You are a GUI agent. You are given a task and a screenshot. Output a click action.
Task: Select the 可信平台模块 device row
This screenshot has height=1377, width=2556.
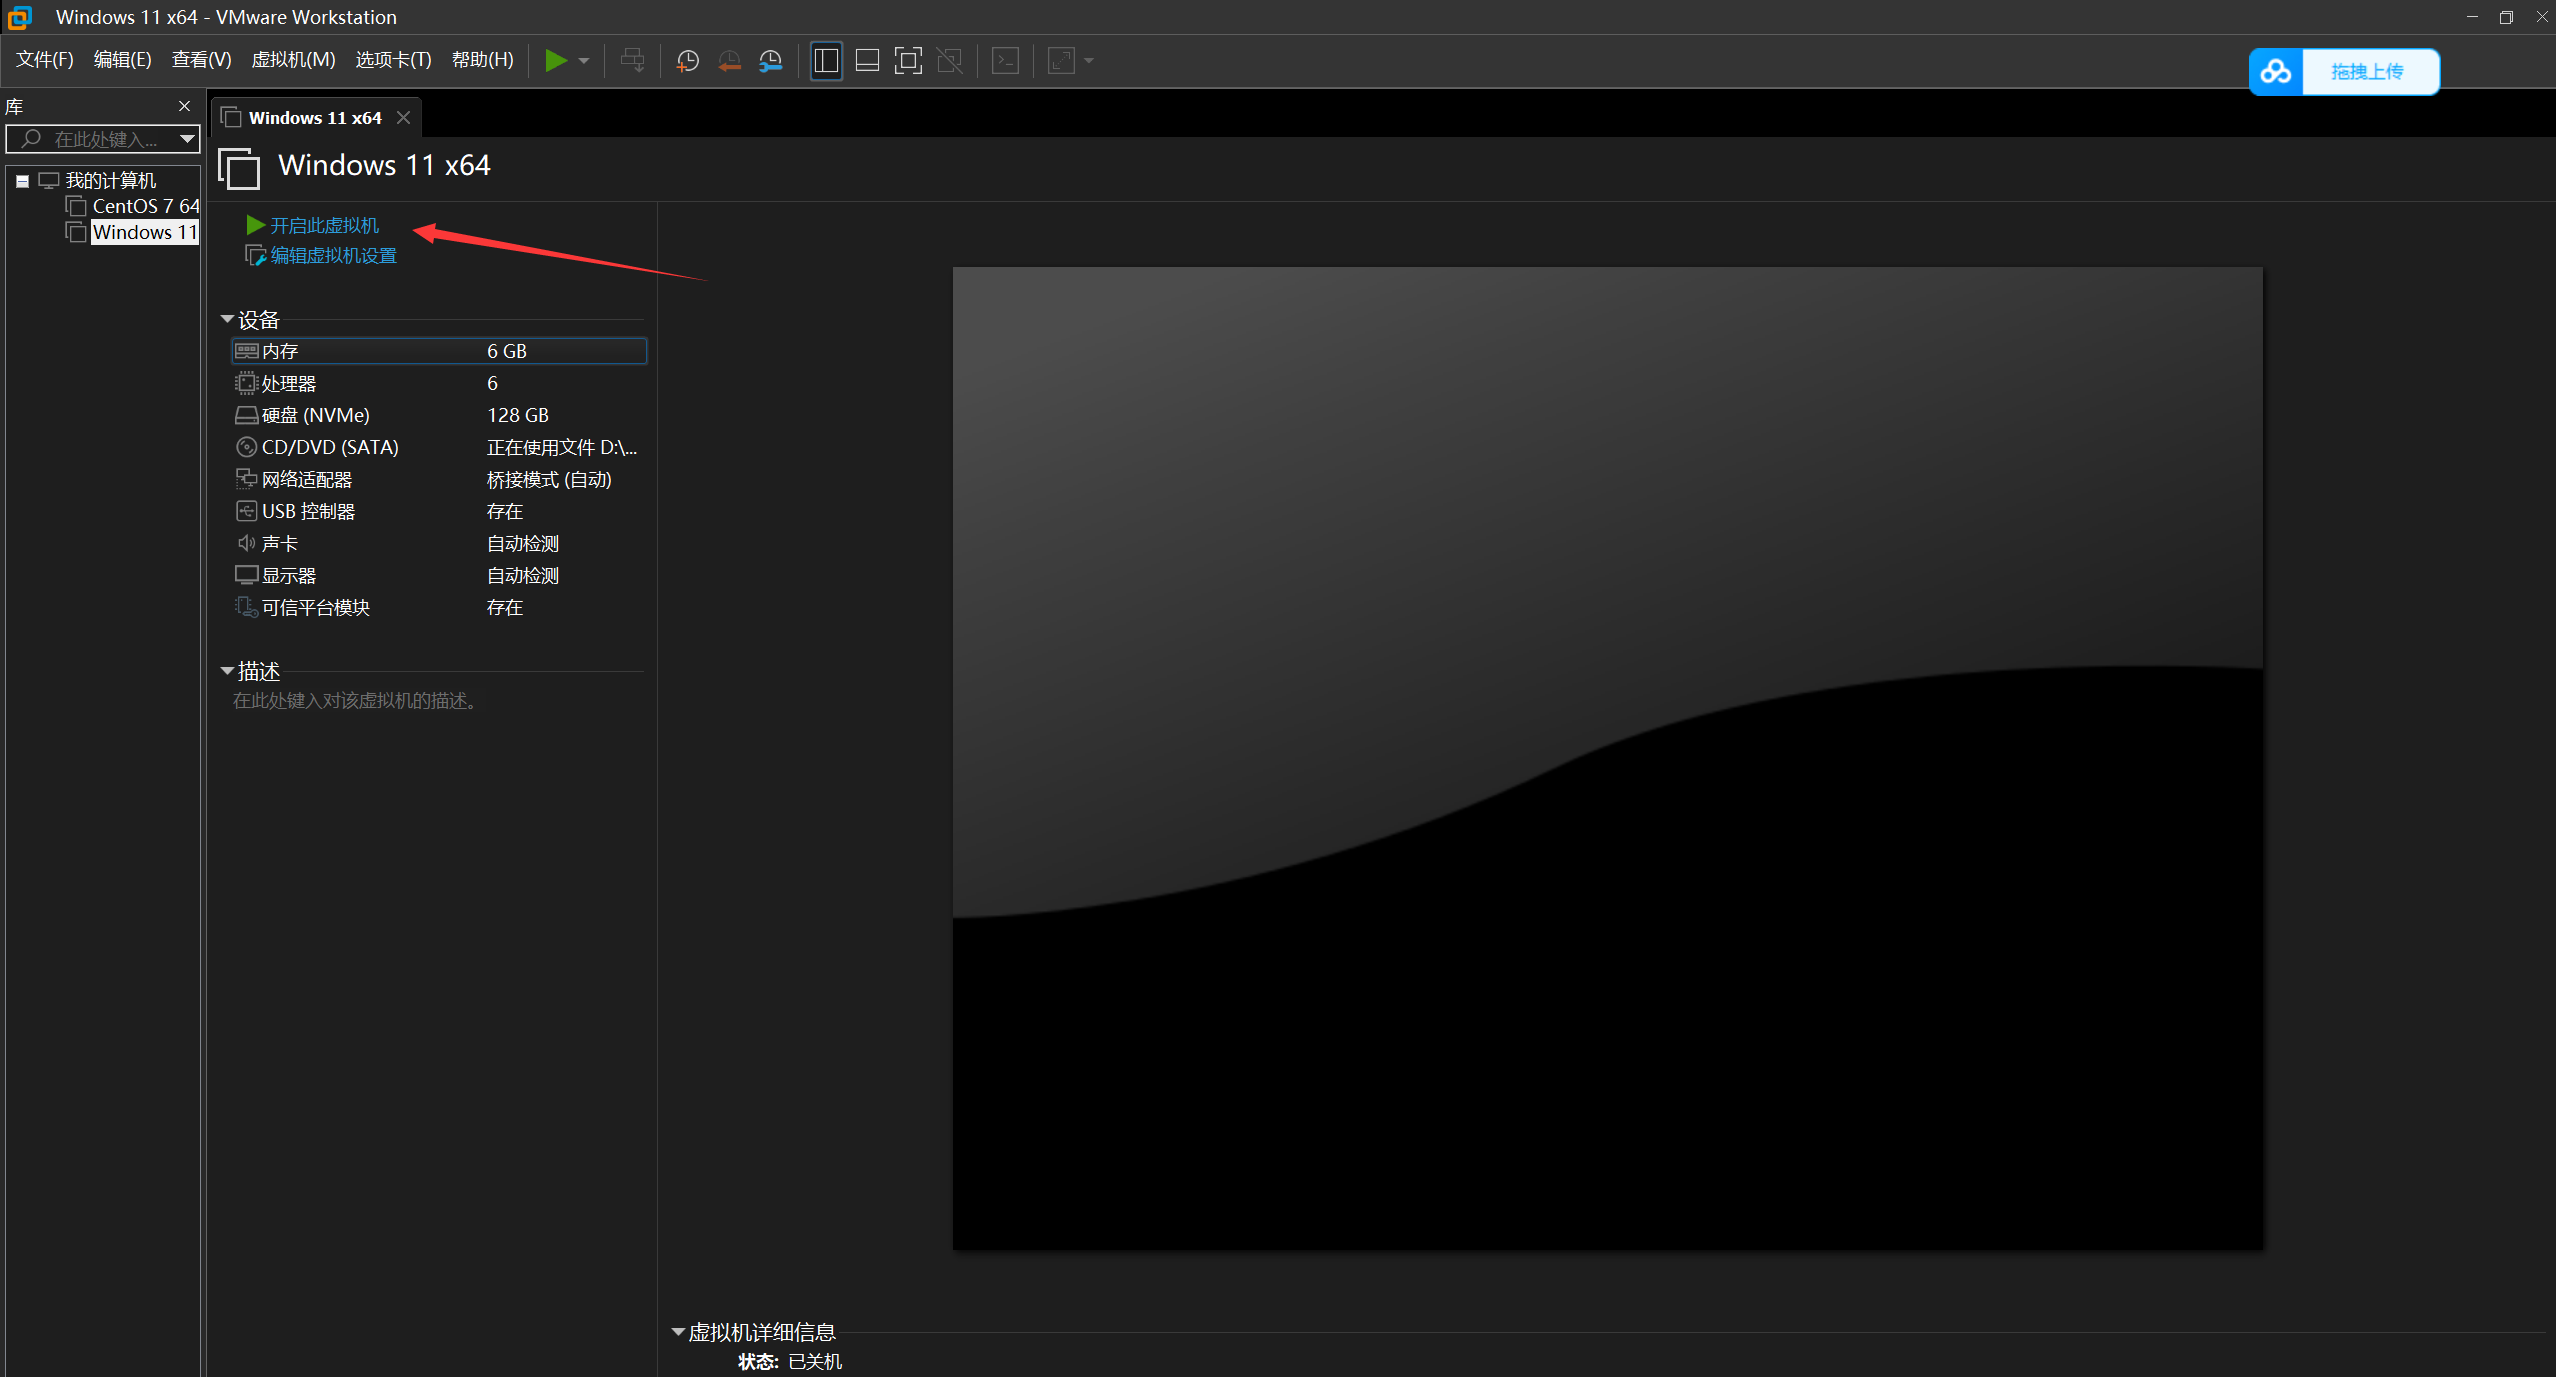click(439, 607)
